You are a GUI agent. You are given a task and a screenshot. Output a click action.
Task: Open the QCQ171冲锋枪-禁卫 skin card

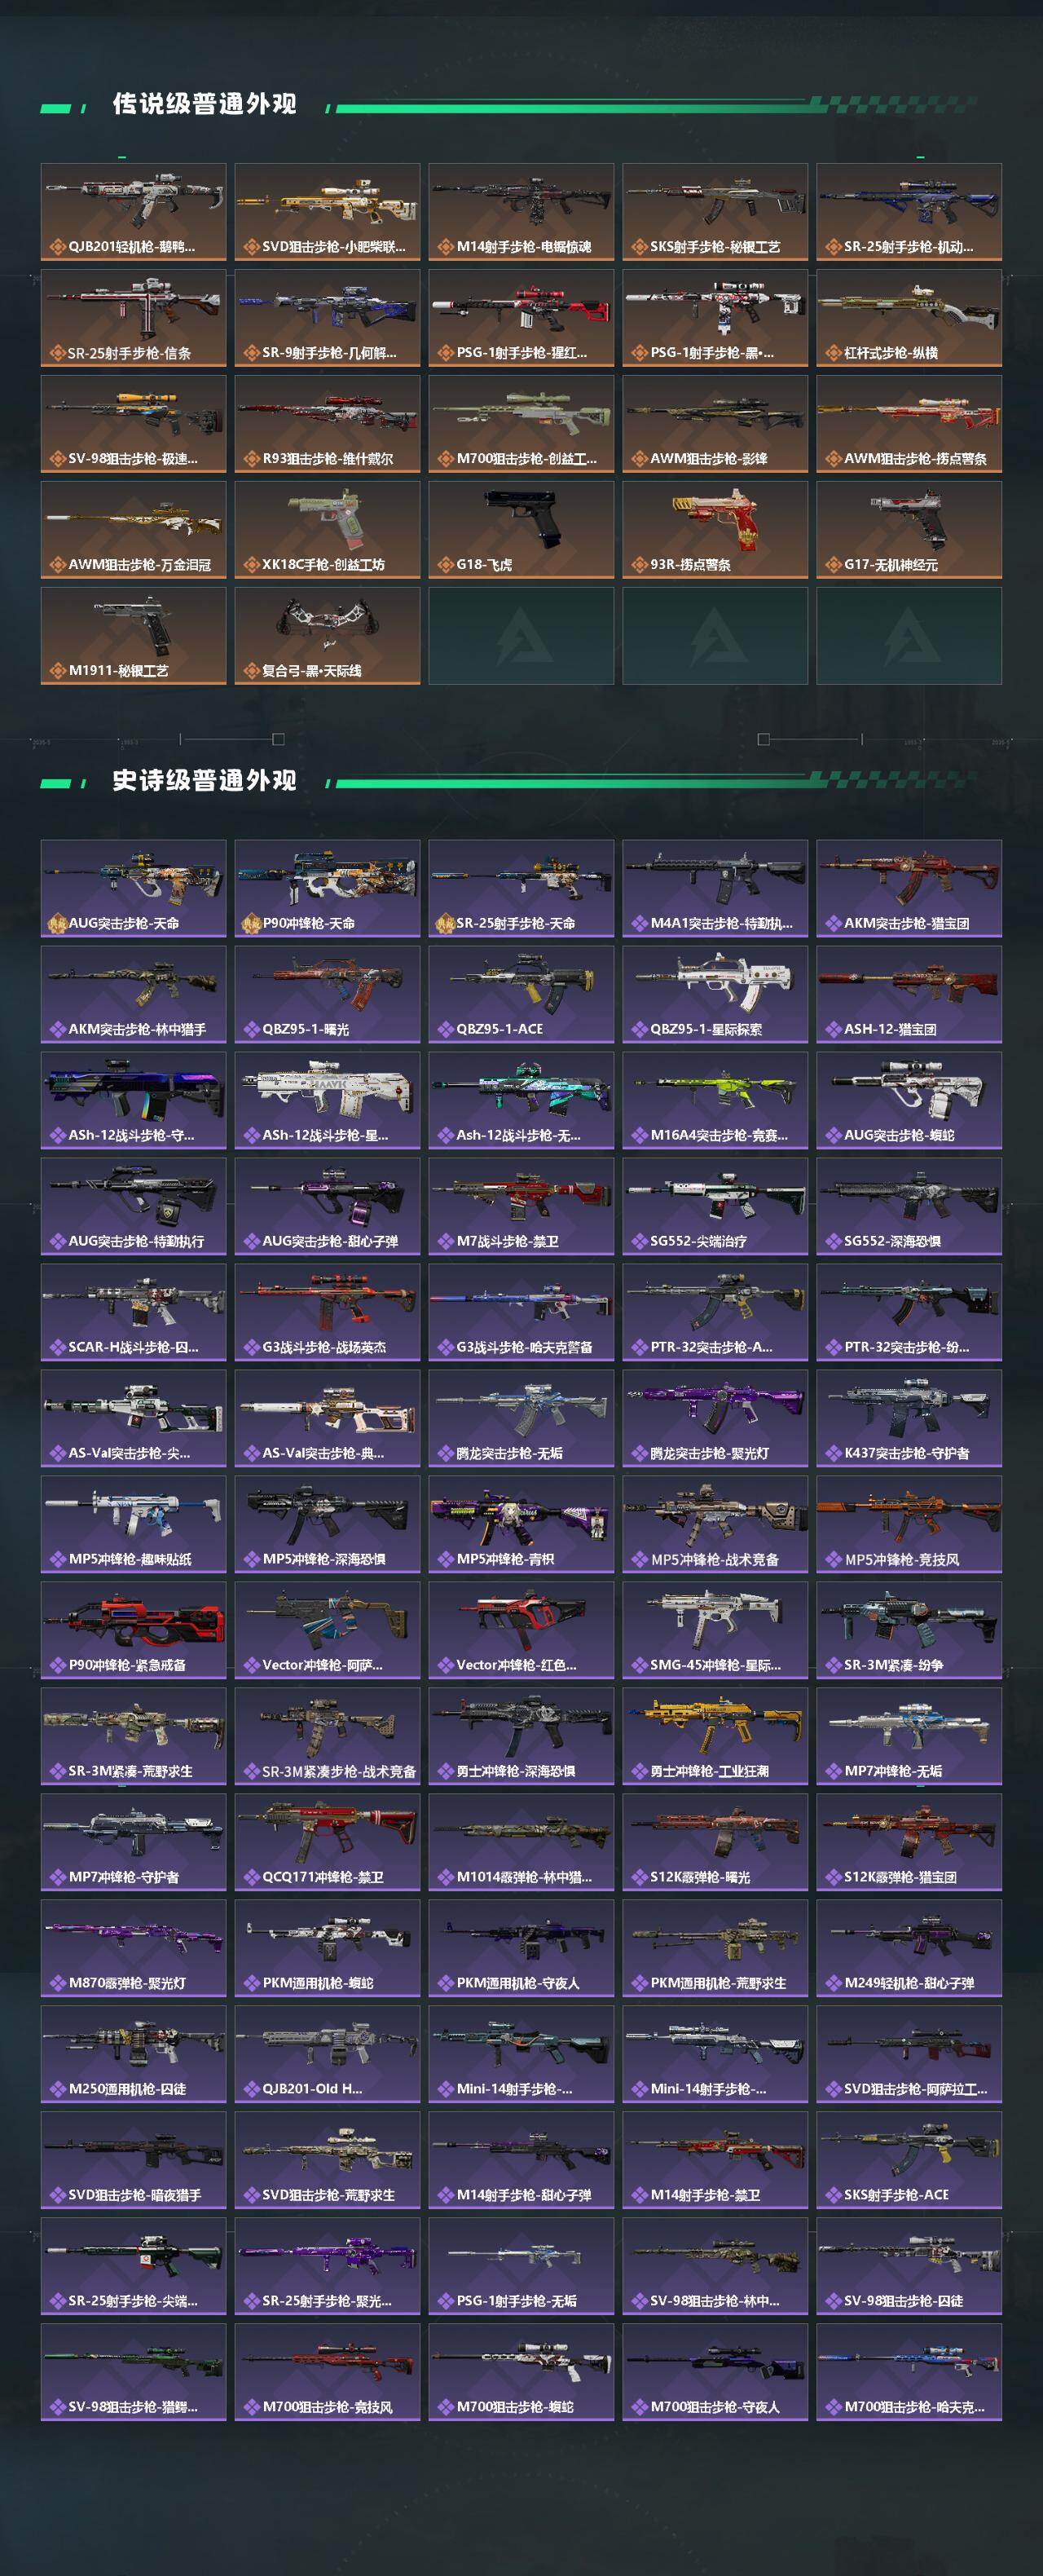point(327,1842)
